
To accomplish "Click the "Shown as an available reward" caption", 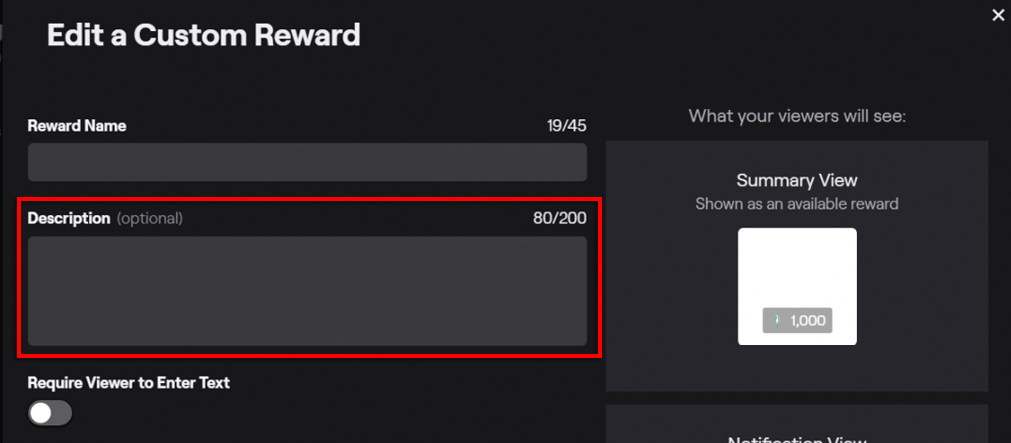I will click(797, 204).
